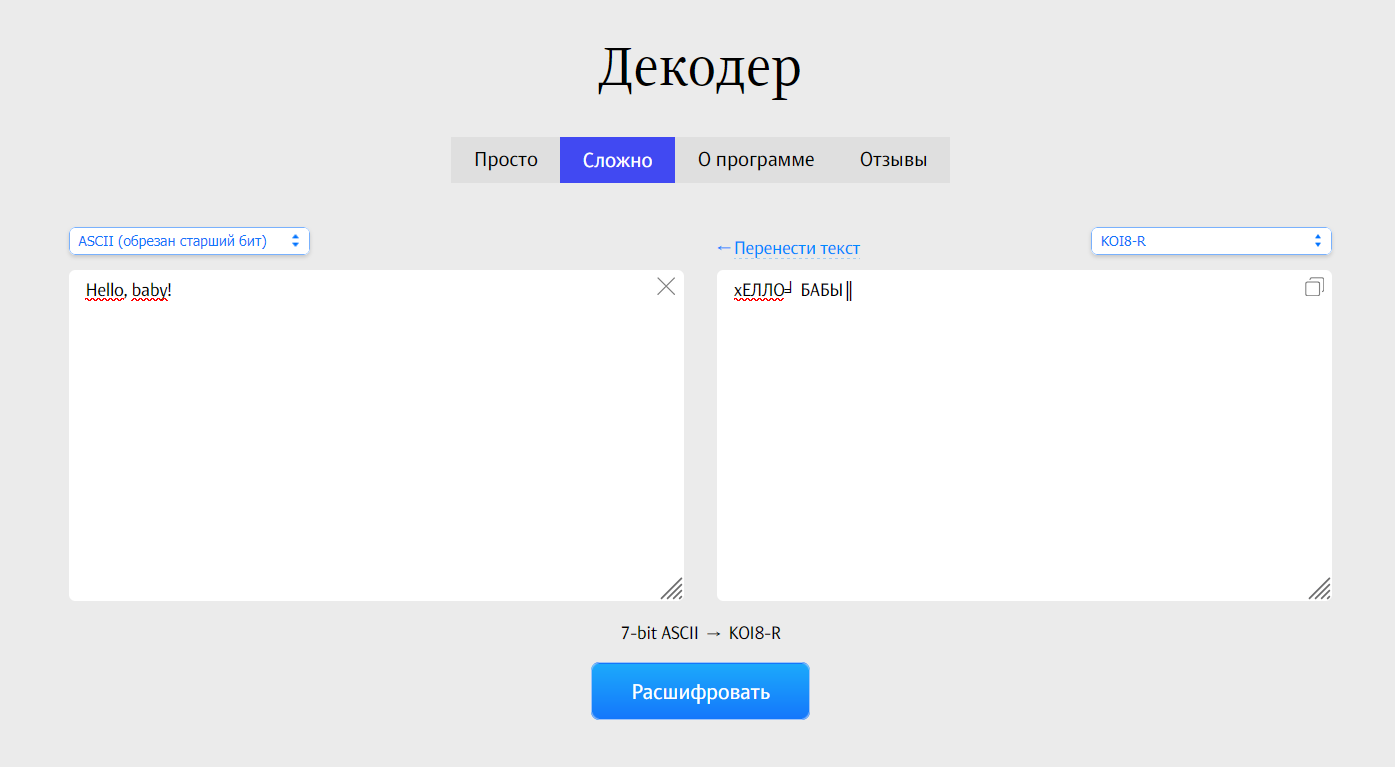Click the decoded word хЕЛЛО in the output
This screenshot has width=1395, height=767.
point(759,291)
